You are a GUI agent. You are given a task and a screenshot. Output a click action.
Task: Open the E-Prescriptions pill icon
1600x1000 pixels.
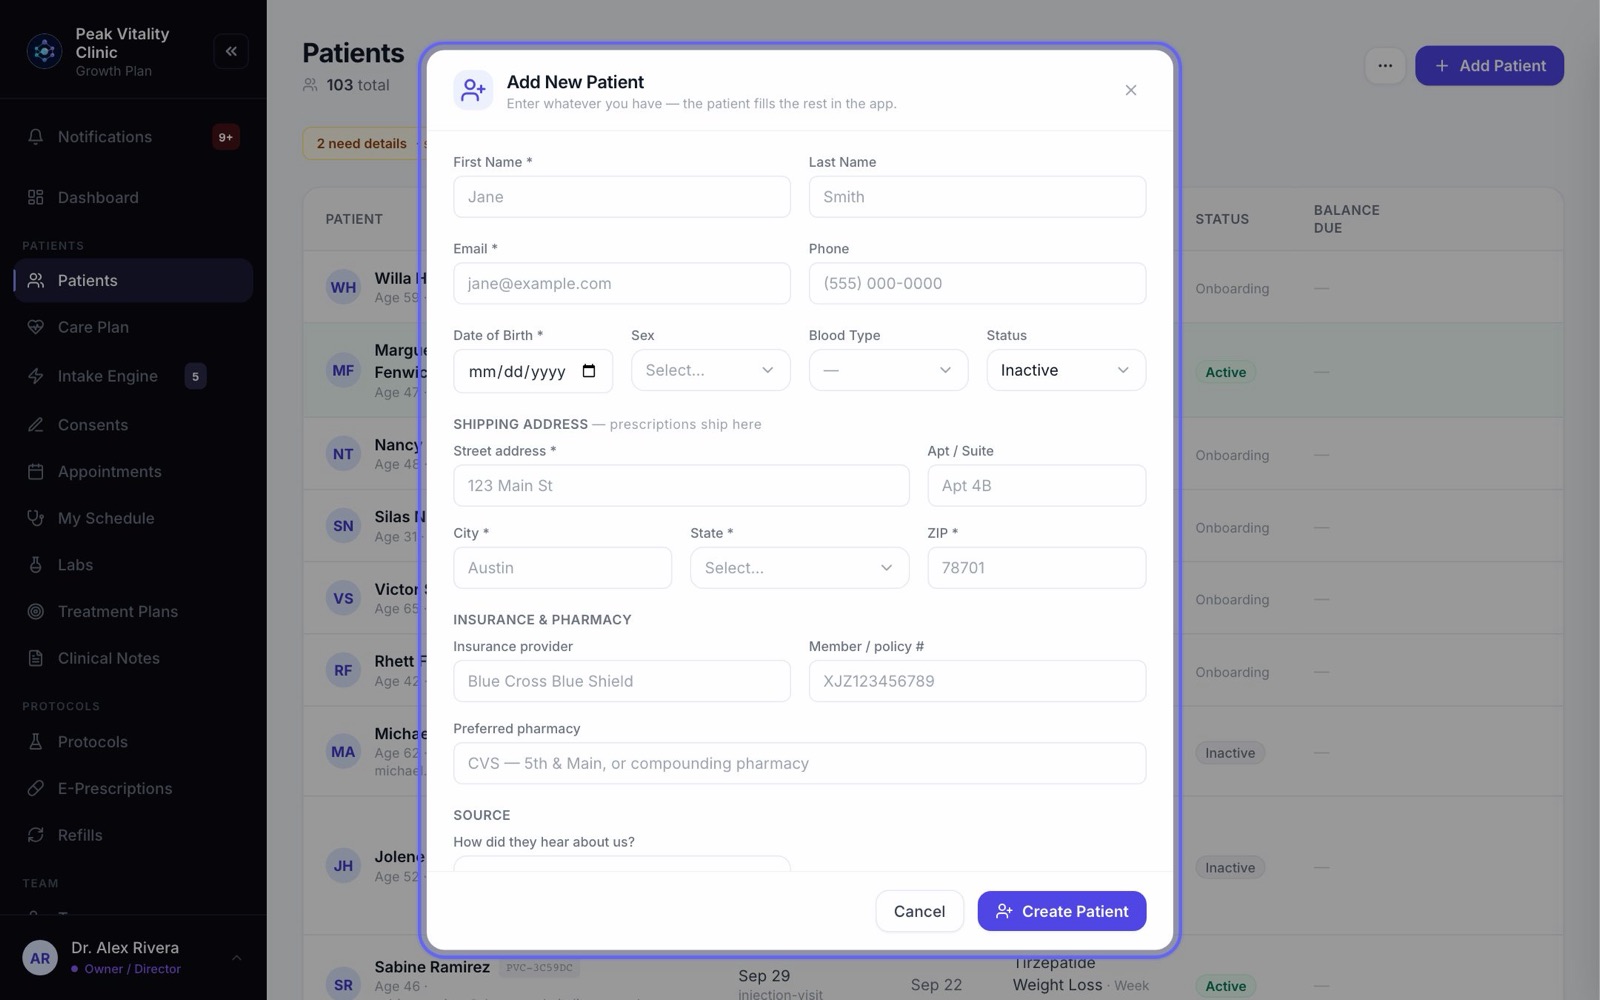coord(36,788)
